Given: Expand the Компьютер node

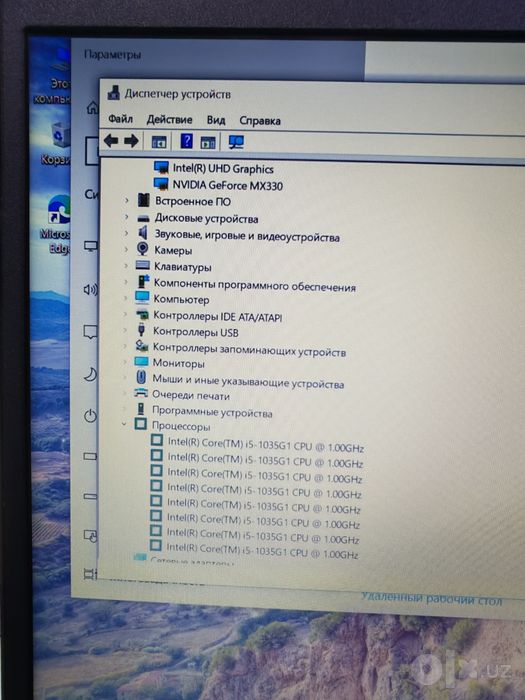Looking at the screenshot, I should [126, 298].
